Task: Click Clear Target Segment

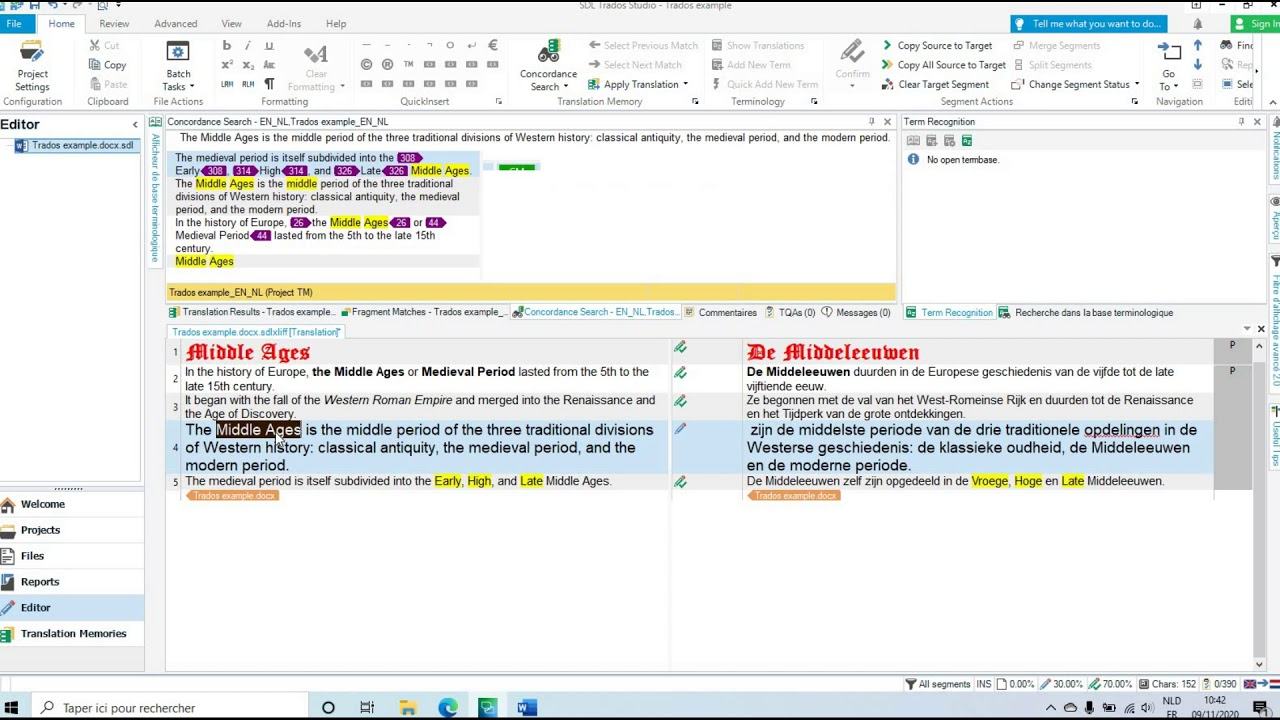Action: [x=934, y=84]
